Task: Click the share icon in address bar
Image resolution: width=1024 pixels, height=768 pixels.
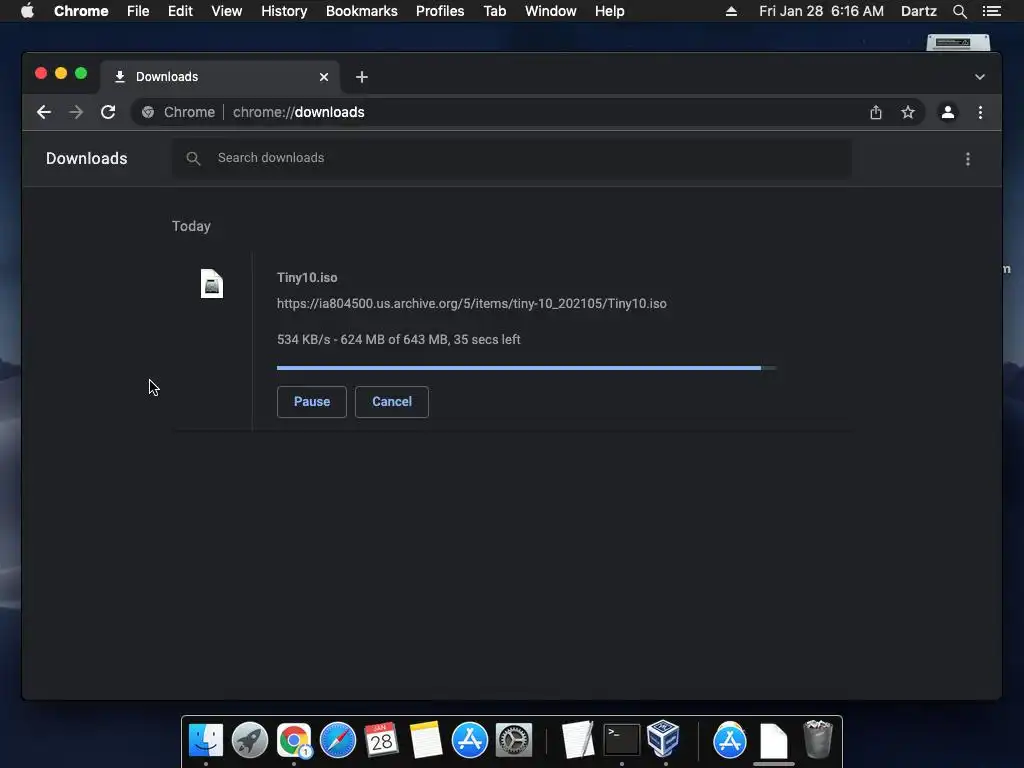Action: pos(876,112)
